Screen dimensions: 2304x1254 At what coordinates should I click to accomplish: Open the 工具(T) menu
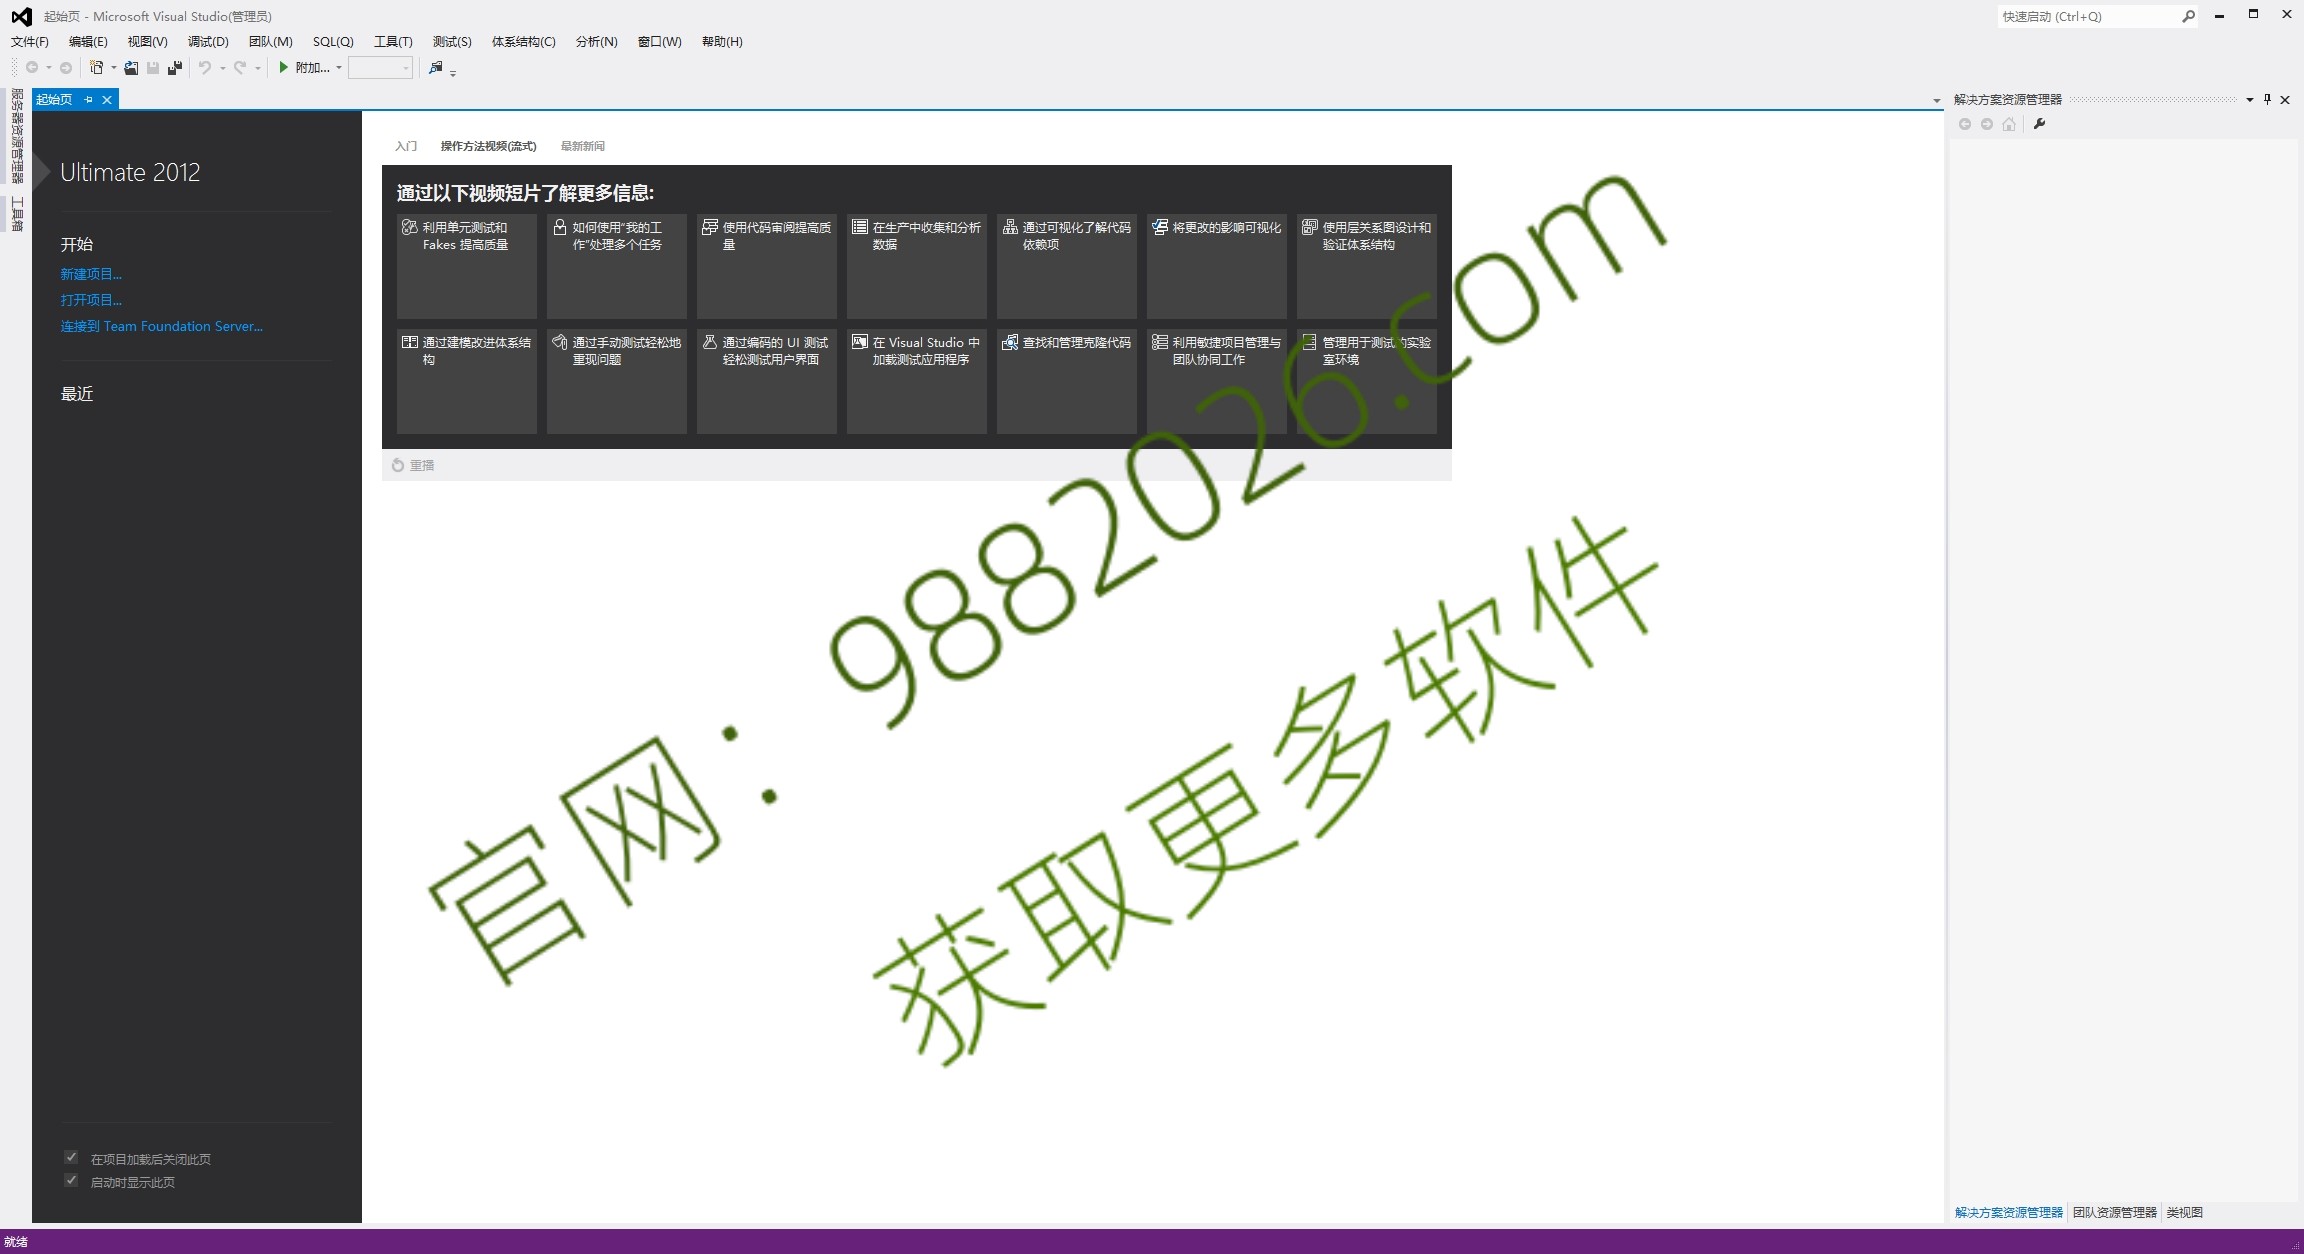[x=393, y=41]
